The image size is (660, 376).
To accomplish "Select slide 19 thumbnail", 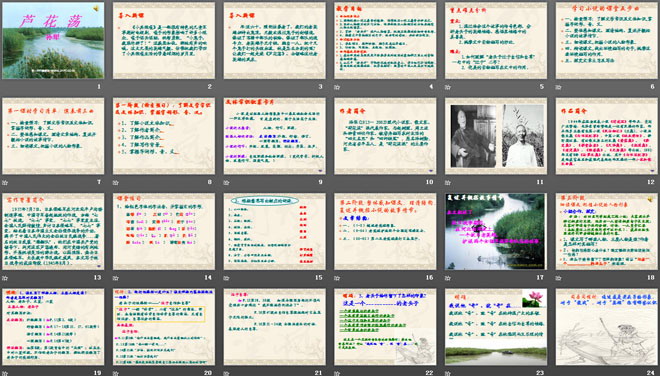I will point(53,327).
